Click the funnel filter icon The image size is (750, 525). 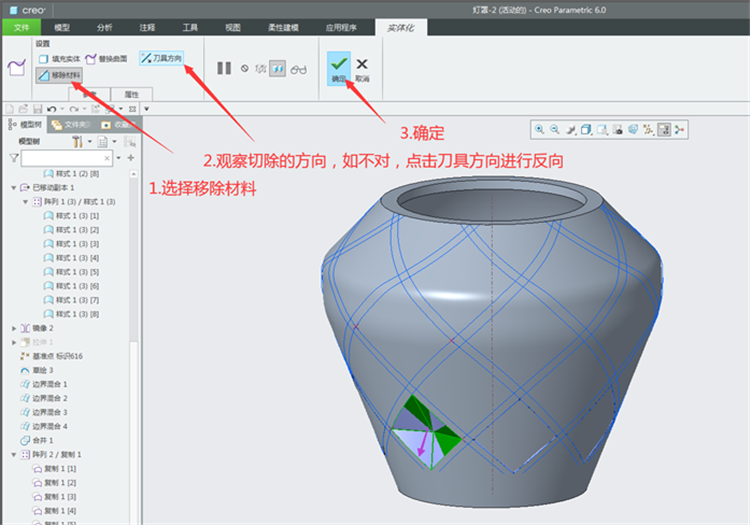point(14,158)
